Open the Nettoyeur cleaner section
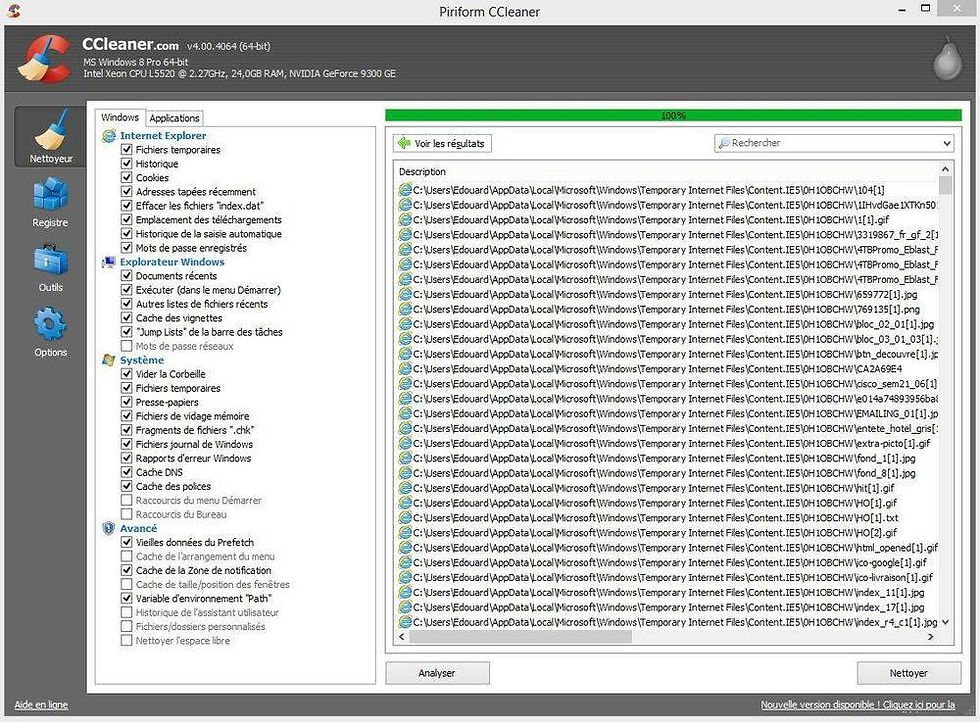 point(51,136)
